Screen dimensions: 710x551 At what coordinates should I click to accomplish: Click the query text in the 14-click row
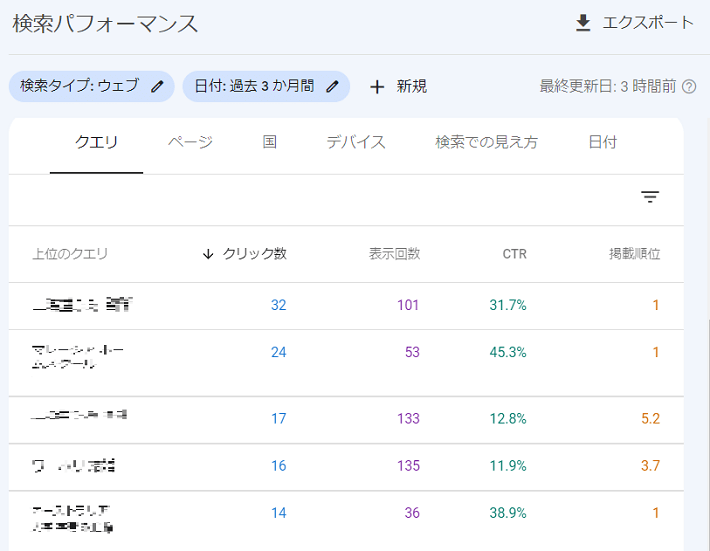(72, 519)
